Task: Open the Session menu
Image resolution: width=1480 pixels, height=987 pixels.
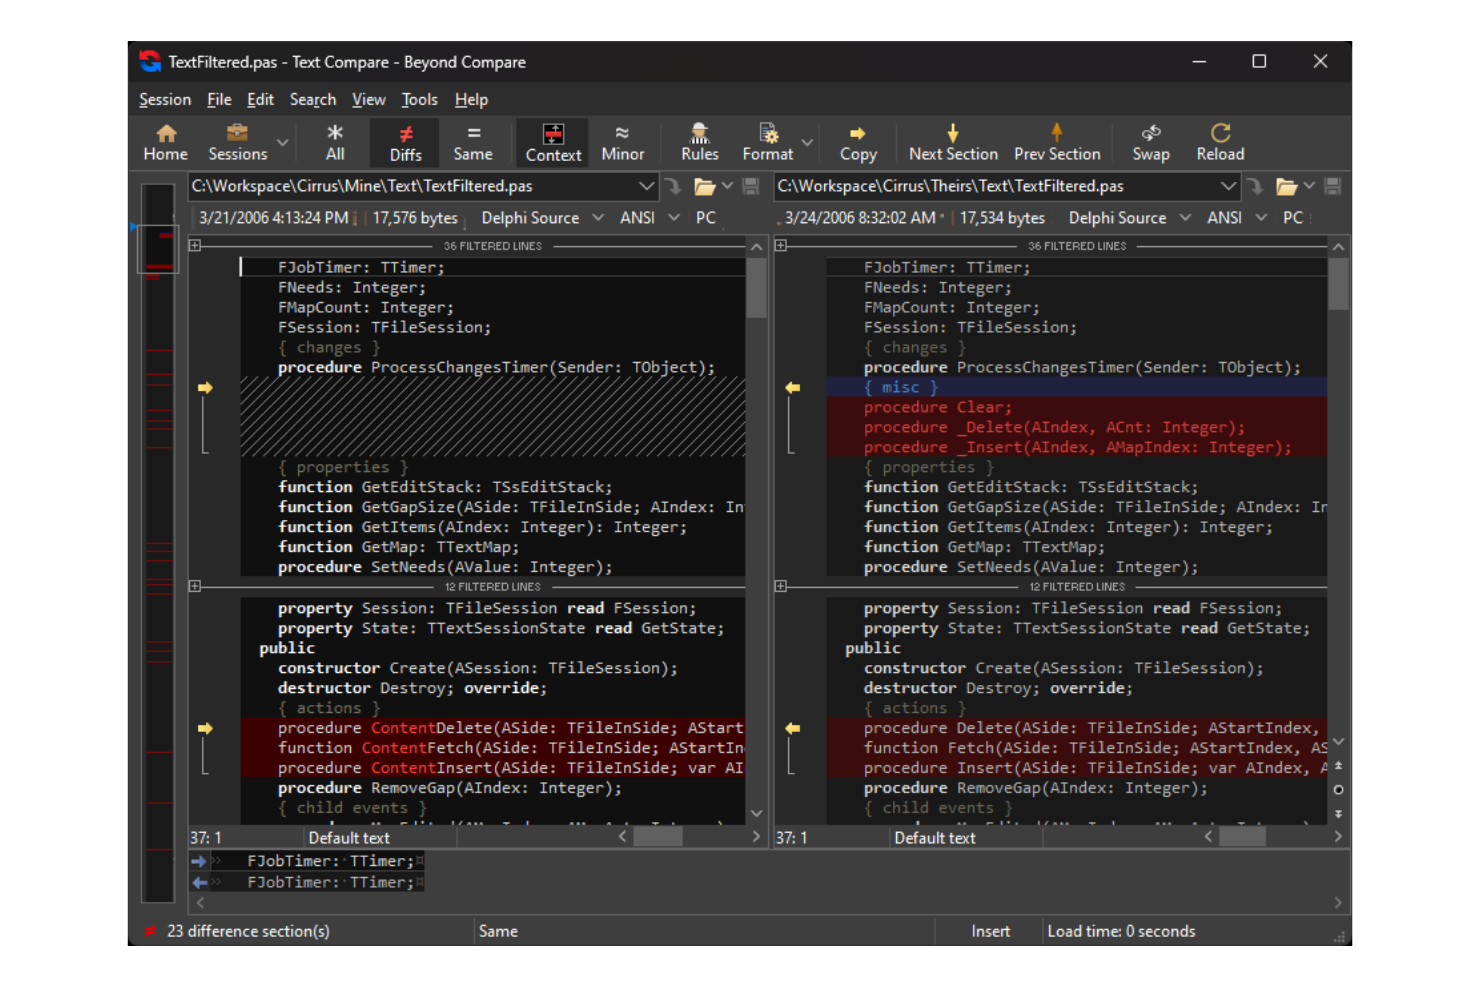Action: [165, 99]
